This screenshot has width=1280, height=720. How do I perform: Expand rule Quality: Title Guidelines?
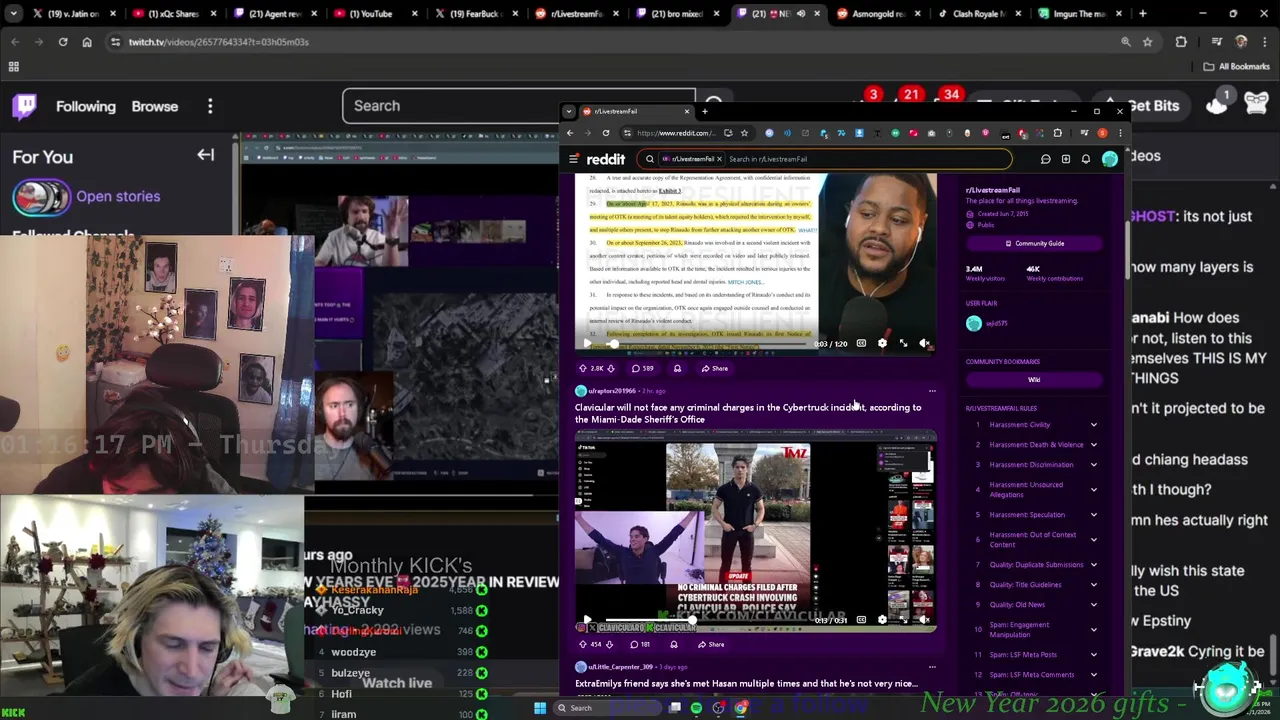point(1093,585)
